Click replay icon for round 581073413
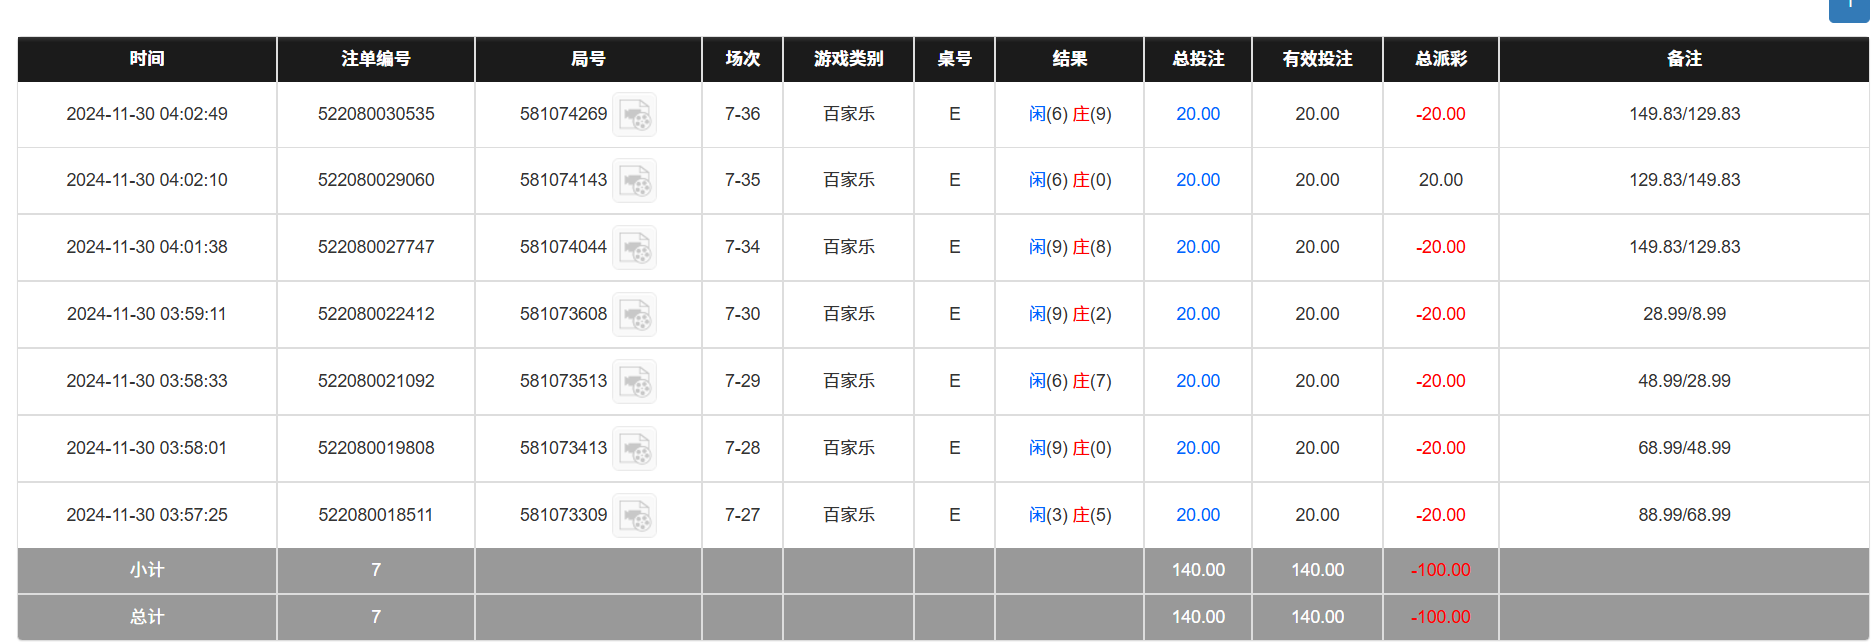1876x642 pixels. [634, 449]
